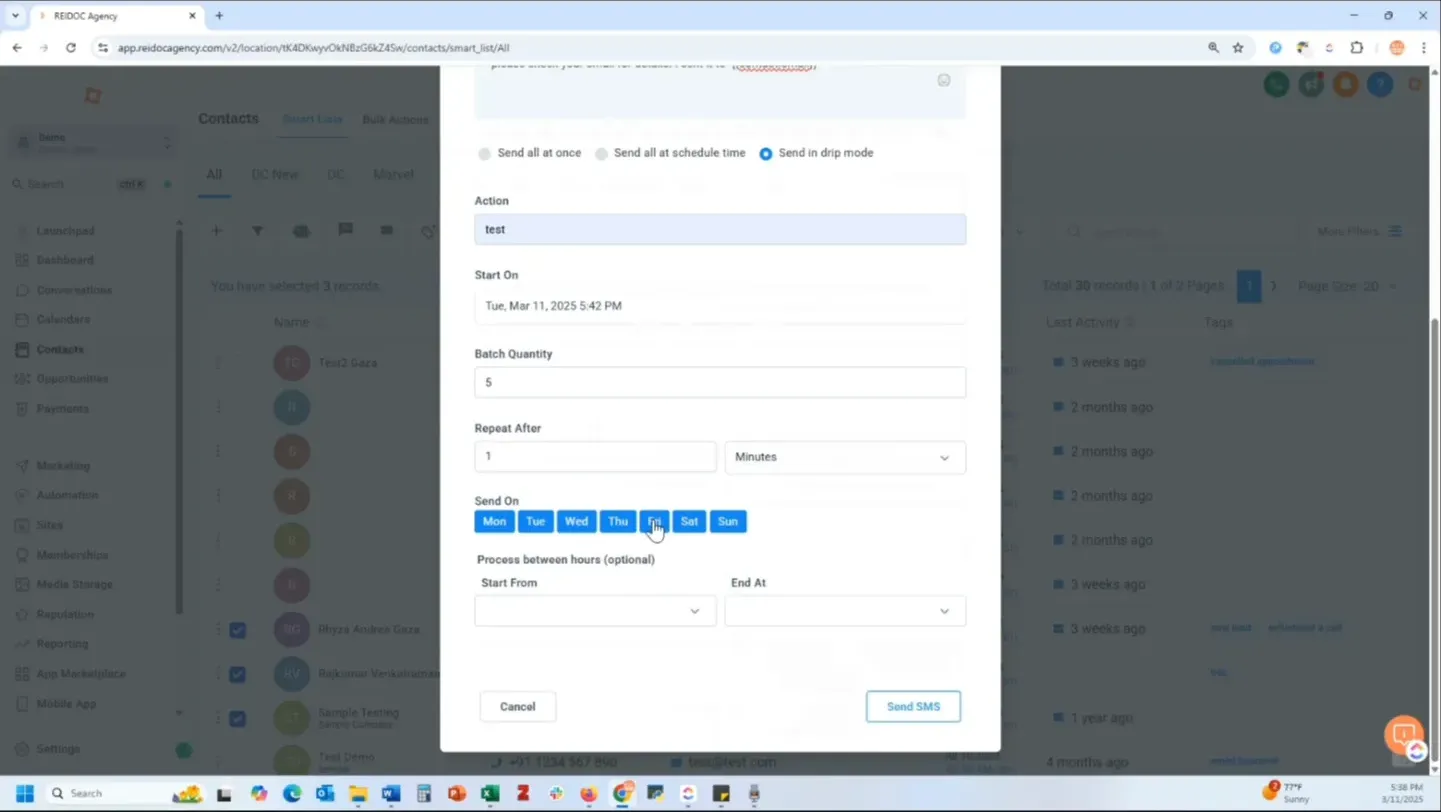
Task: Open the support chat widget icon
Action: click(1405, 735)
